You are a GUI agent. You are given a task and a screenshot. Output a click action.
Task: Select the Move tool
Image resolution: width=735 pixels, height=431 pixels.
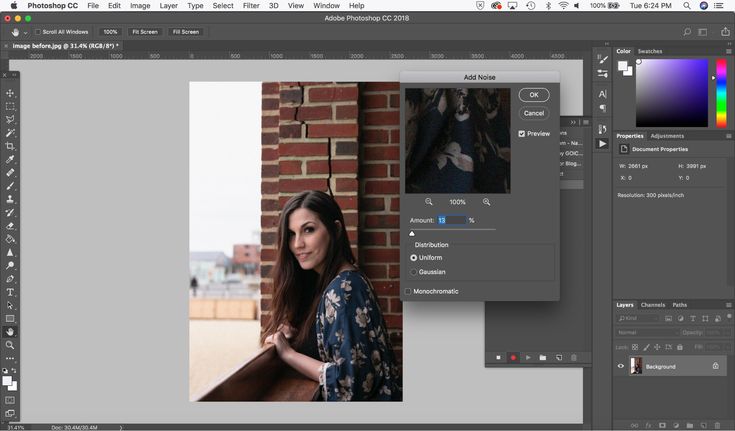(10, 93)
